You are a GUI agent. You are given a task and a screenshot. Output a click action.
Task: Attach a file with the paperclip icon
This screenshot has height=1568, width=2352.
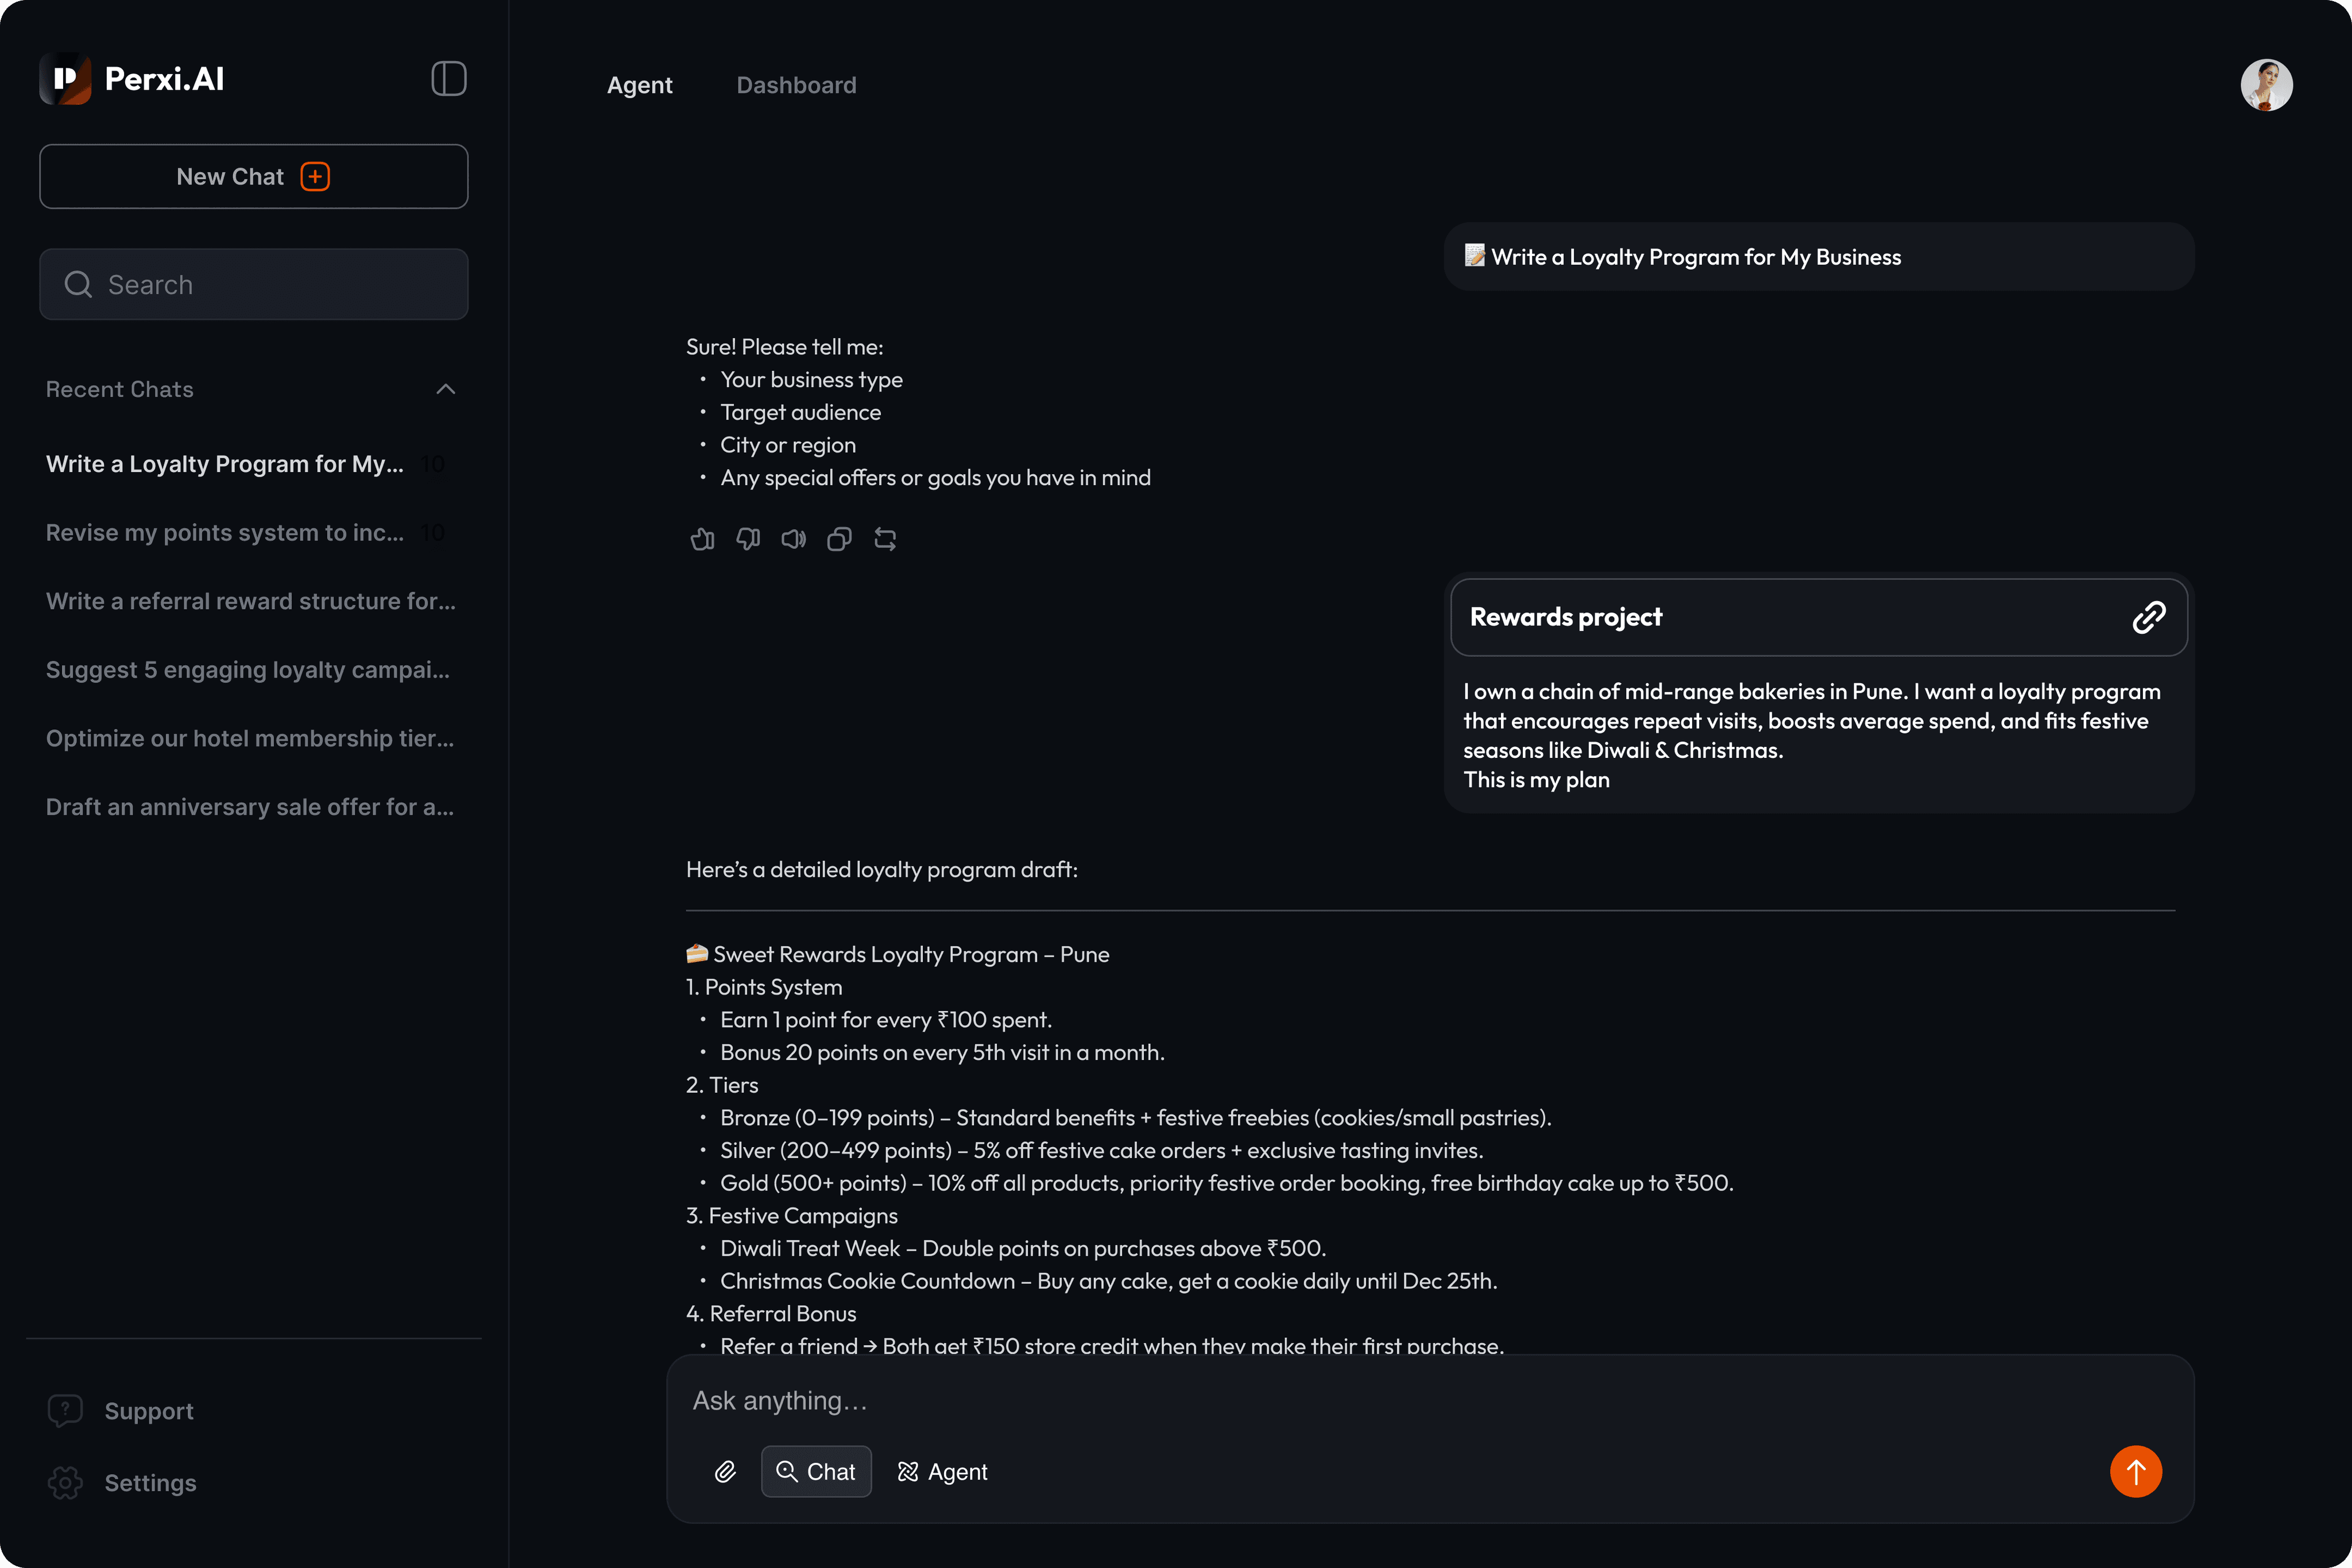click(725, 1471)
